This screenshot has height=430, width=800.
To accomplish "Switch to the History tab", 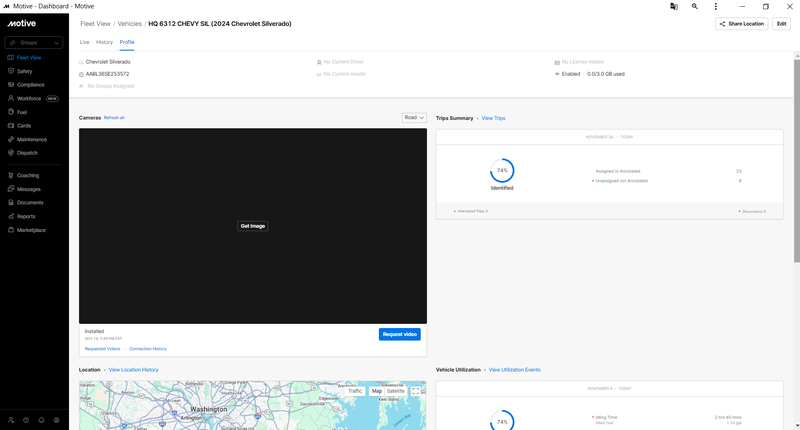I will coord(104,42).
